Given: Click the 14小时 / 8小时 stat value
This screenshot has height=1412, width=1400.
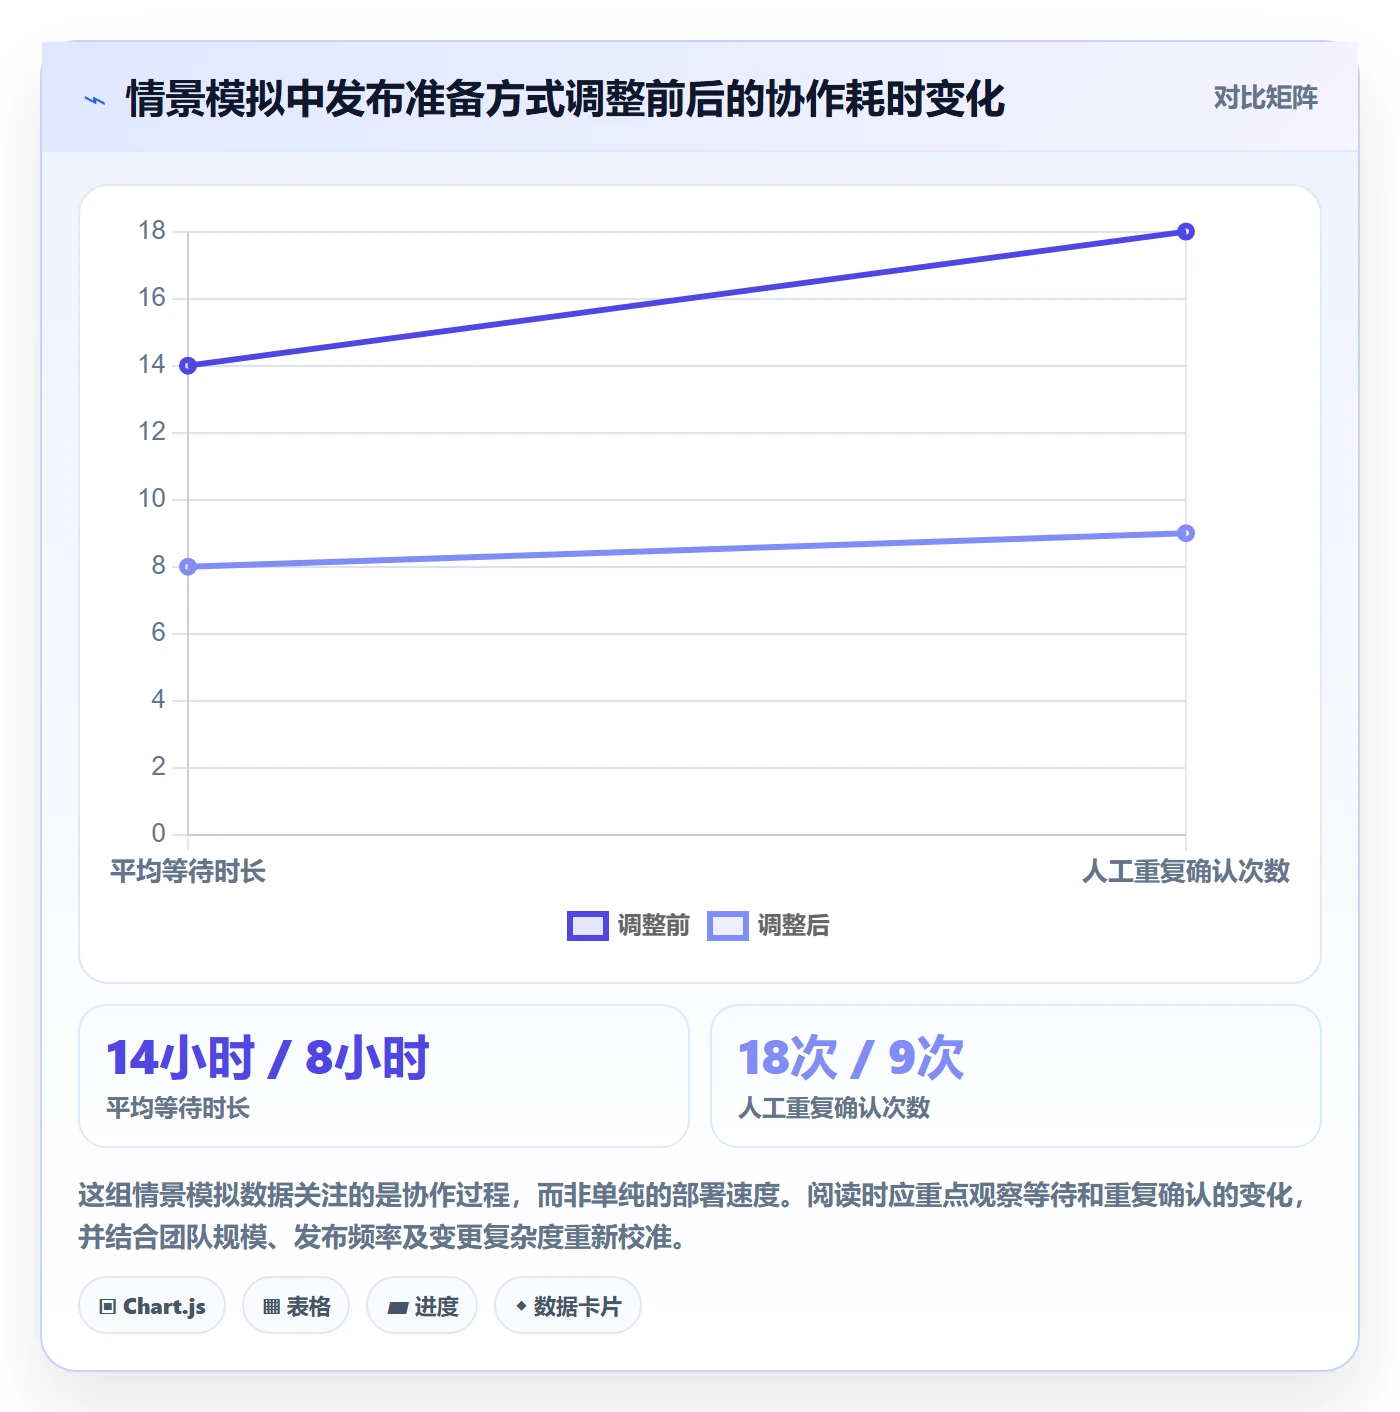Looking at the screenshot, I should [x=268, y=1058].
